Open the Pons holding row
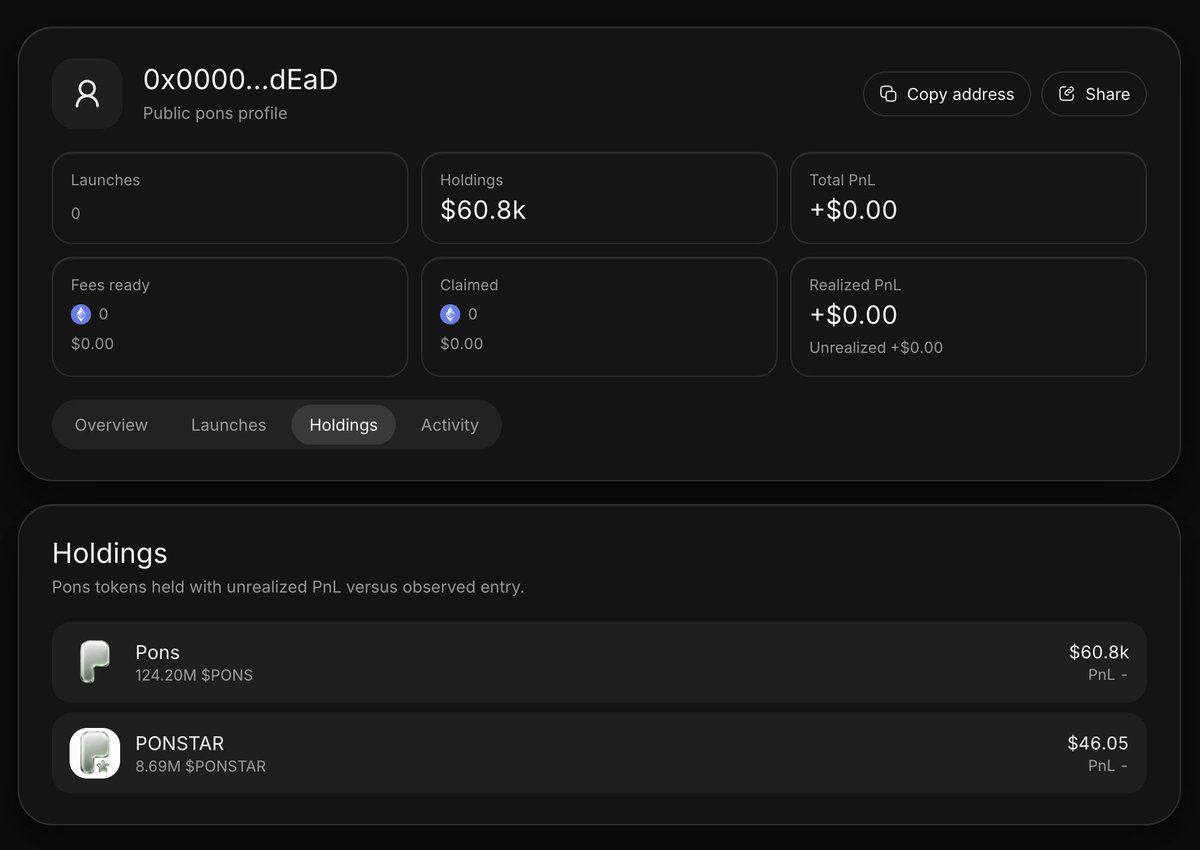This screenshot has width=1200, height=850. tap(599, 662)
